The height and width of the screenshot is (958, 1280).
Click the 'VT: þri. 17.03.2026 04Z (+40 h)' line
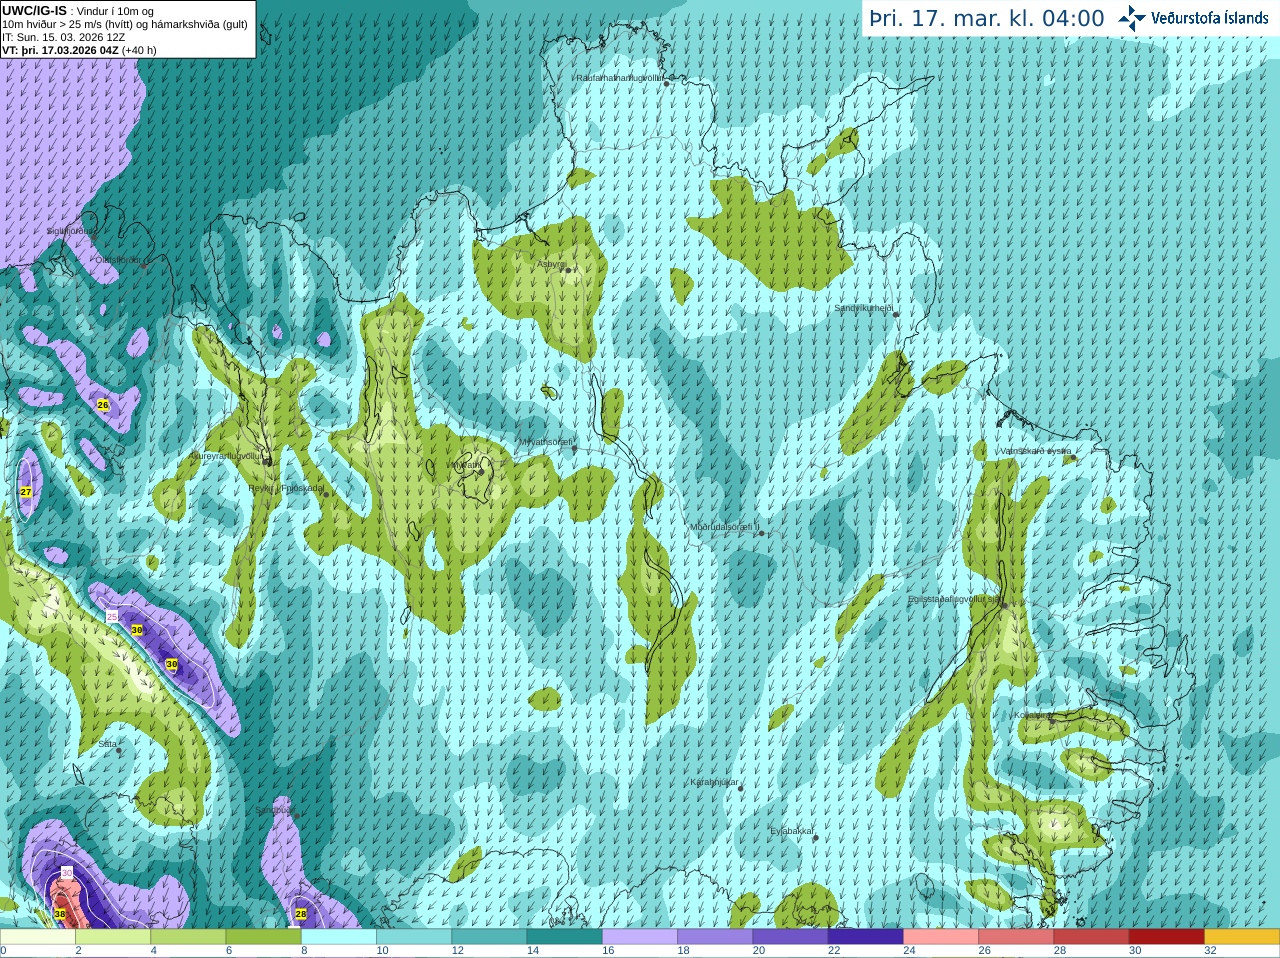tap(79, 50)
